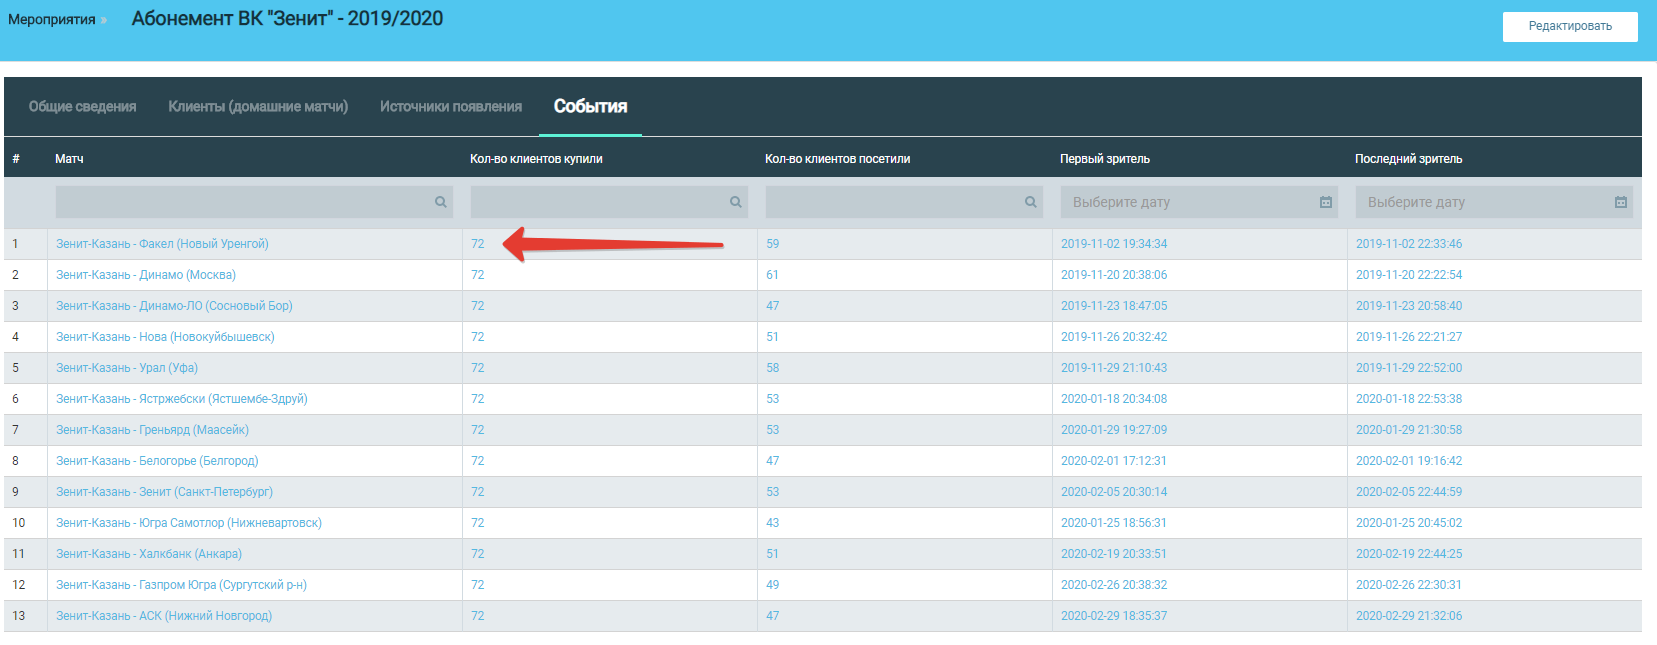1657x645 pixels.
Task: Open match Зенит-Казань - Факел (Новый Уренгой)
Action: pos(162,244)
